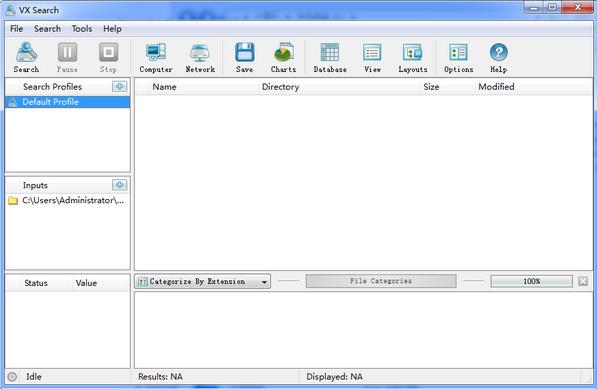Viewport: 597px width, 389px height.
Task: Save results with the Save icon
Action: click(x=244, y=57)
